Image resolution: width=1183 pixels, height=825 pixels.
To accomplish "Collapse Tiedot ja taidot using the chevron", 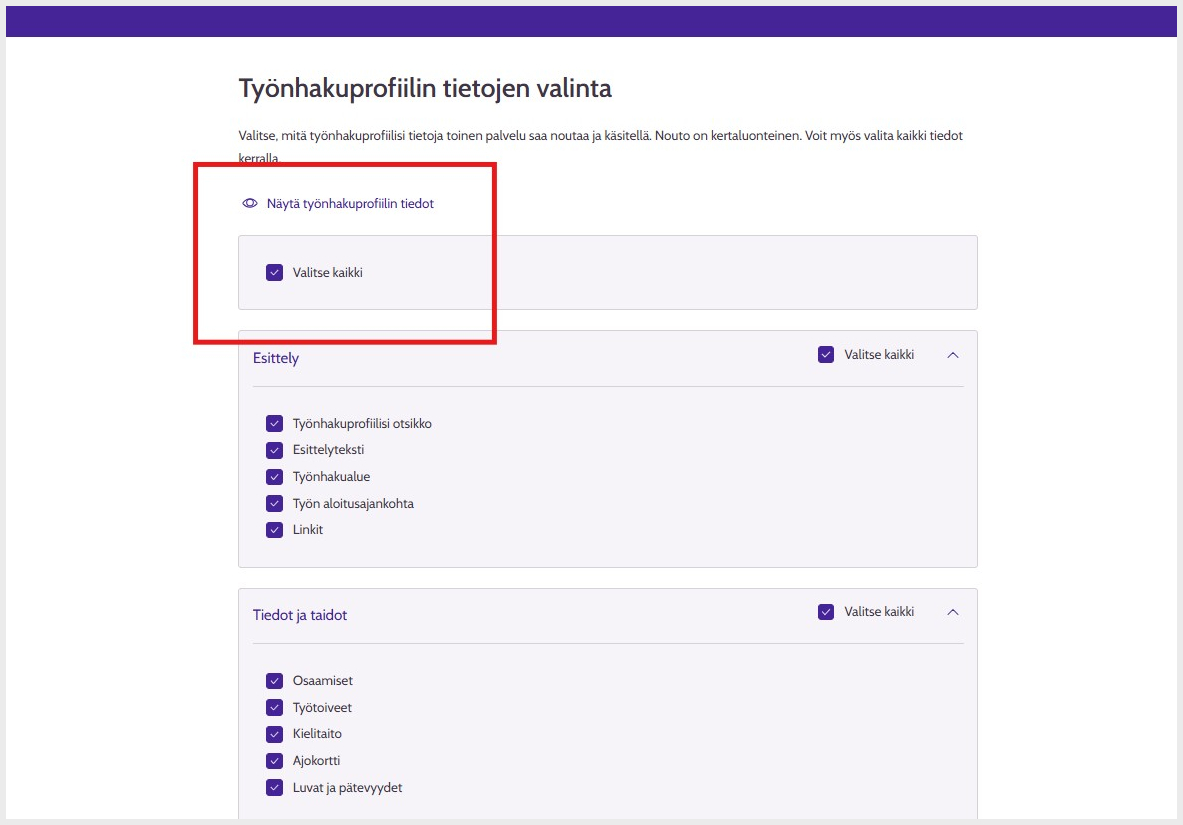I will tap(952, 612).
